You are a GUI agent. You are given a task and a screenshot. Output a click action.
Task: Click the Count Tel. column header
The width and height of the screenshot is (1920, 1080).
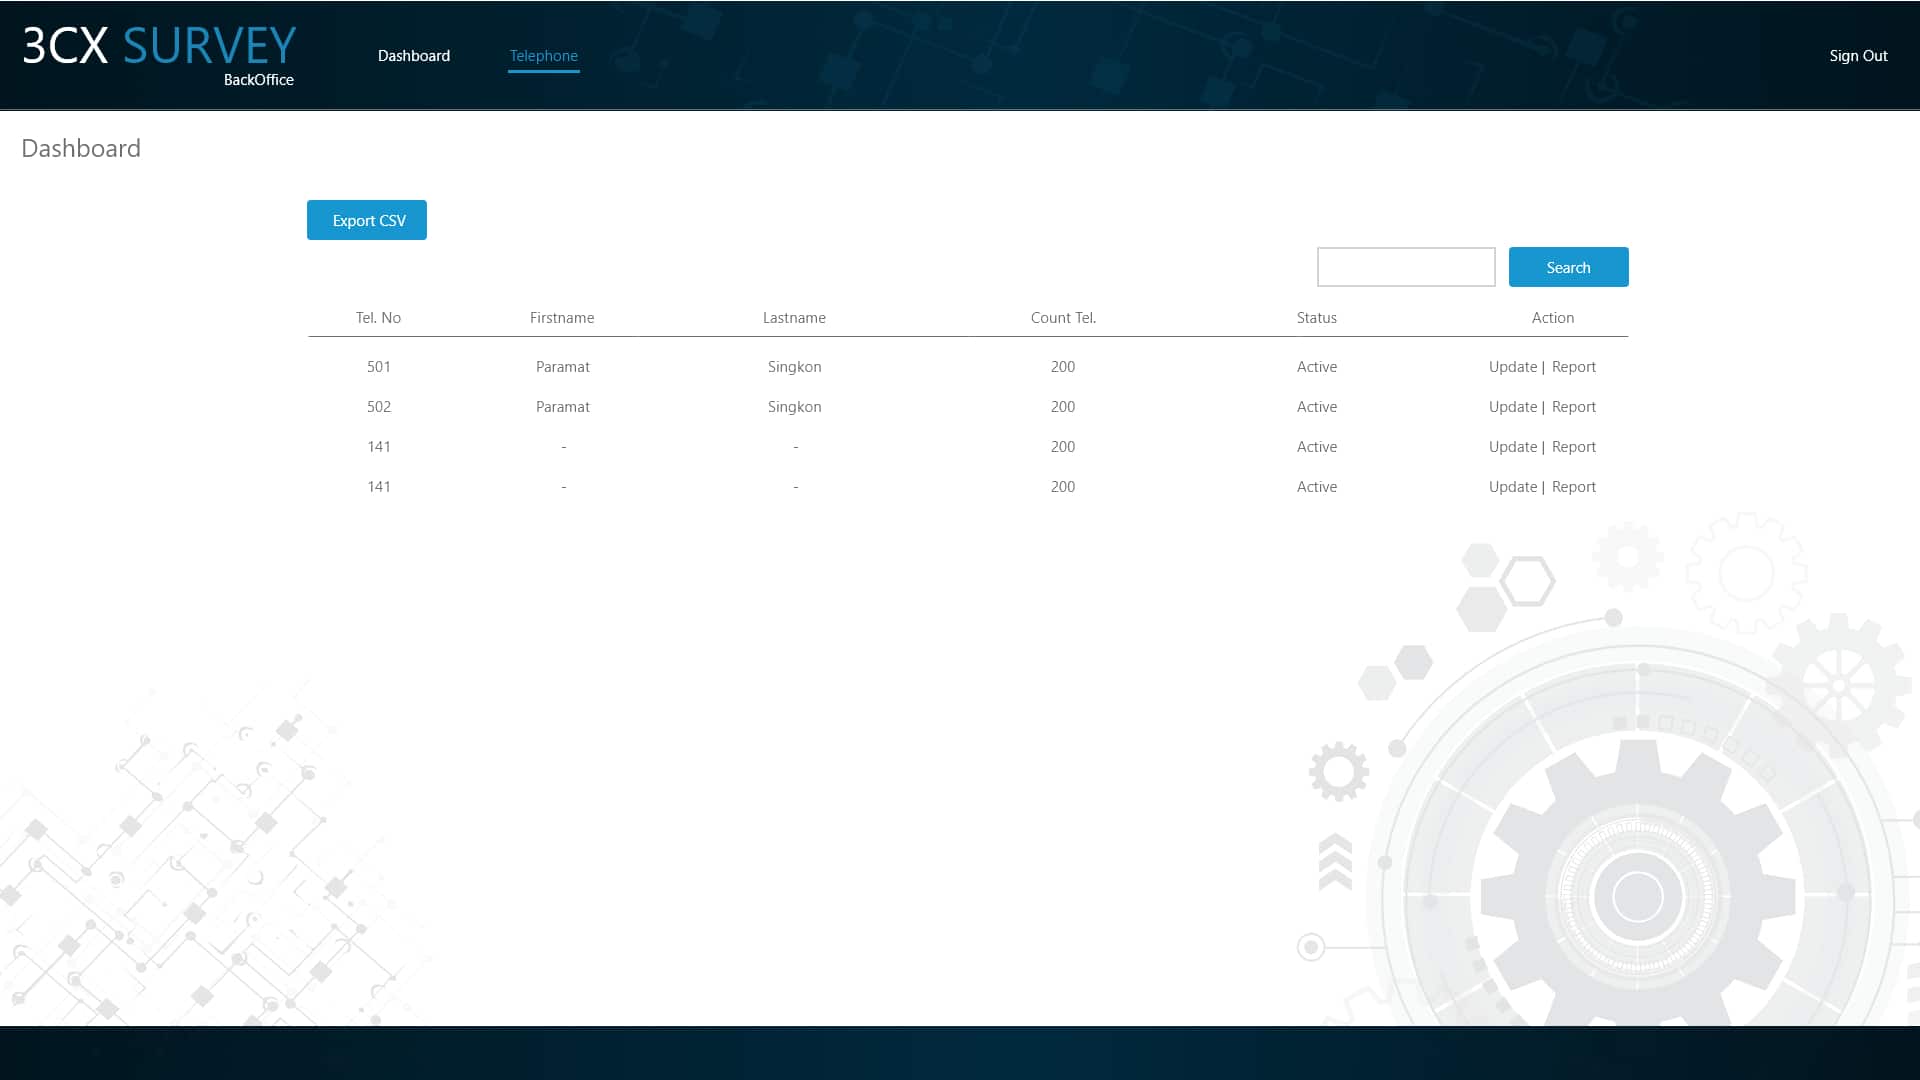pos(1063,316)
